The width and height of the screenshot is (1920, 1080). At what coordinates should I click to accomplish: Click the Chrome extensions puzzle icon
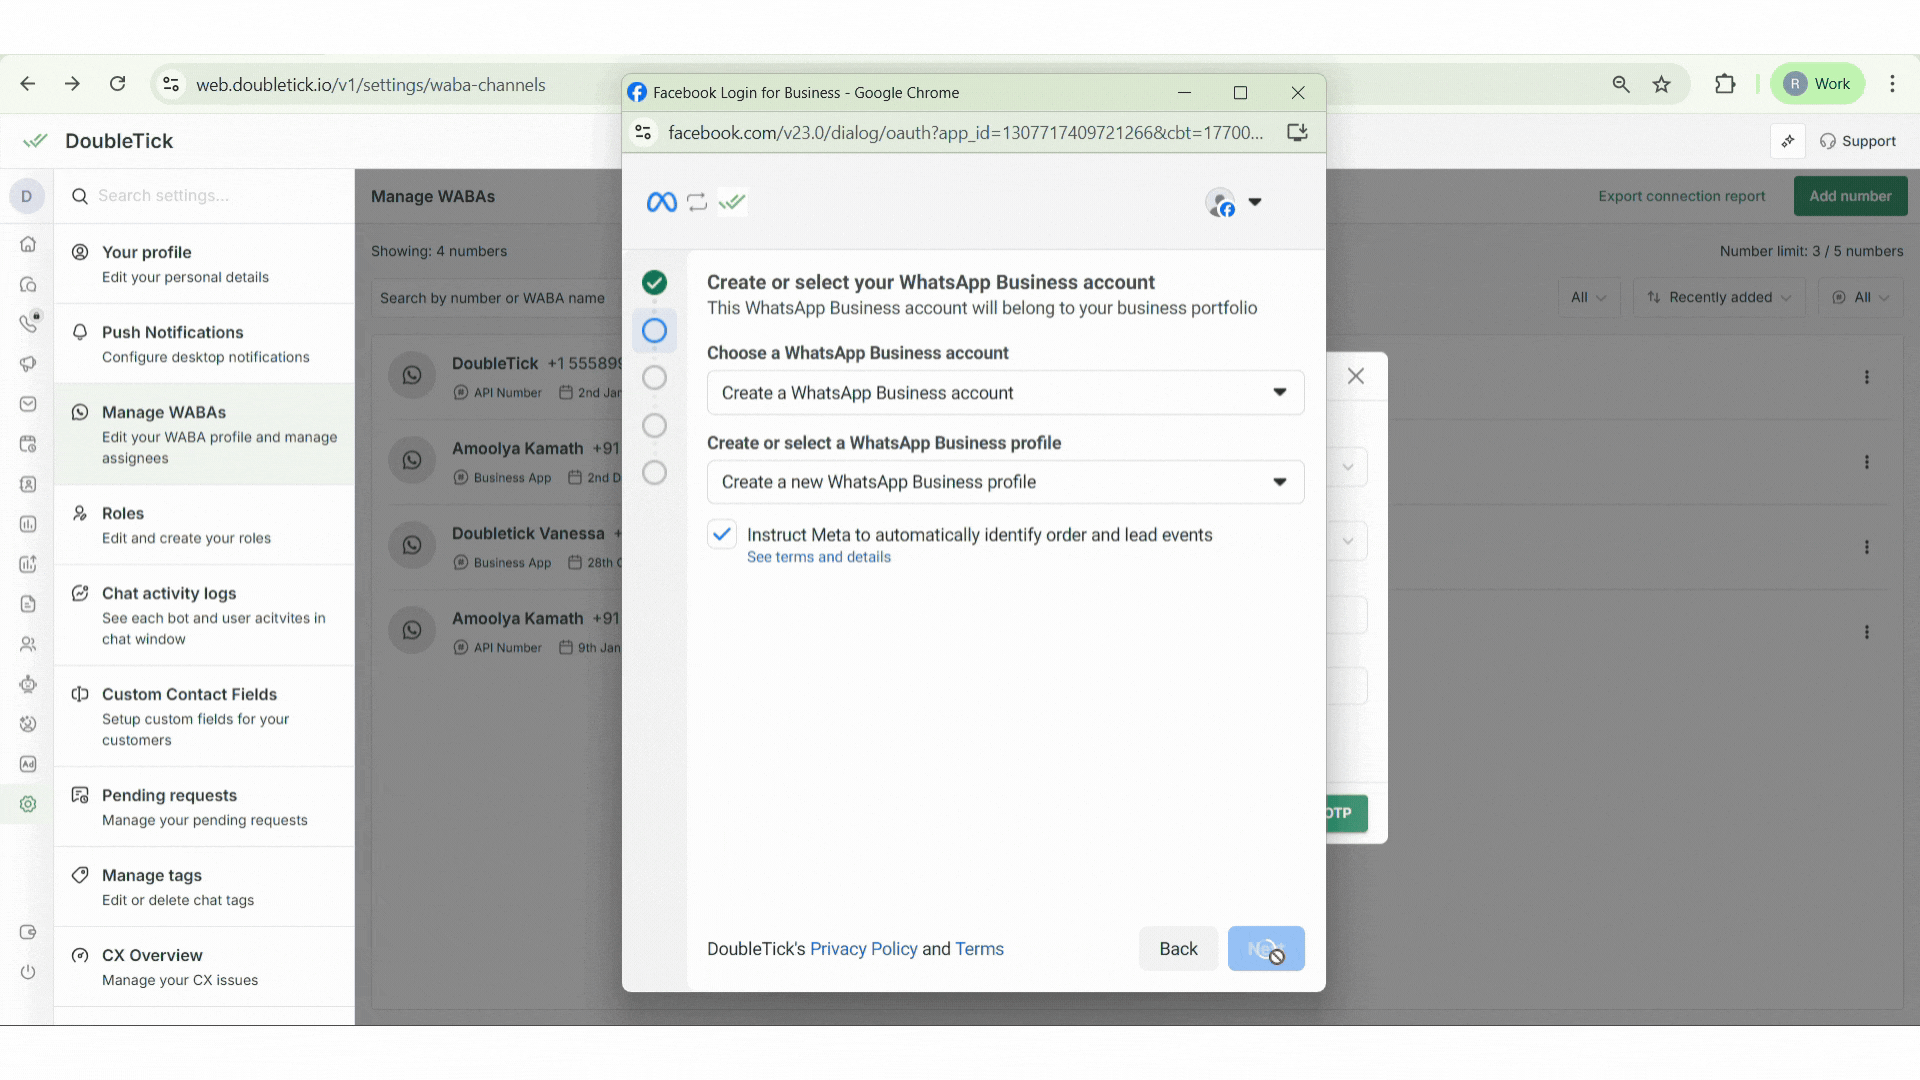click(1725, 84)
